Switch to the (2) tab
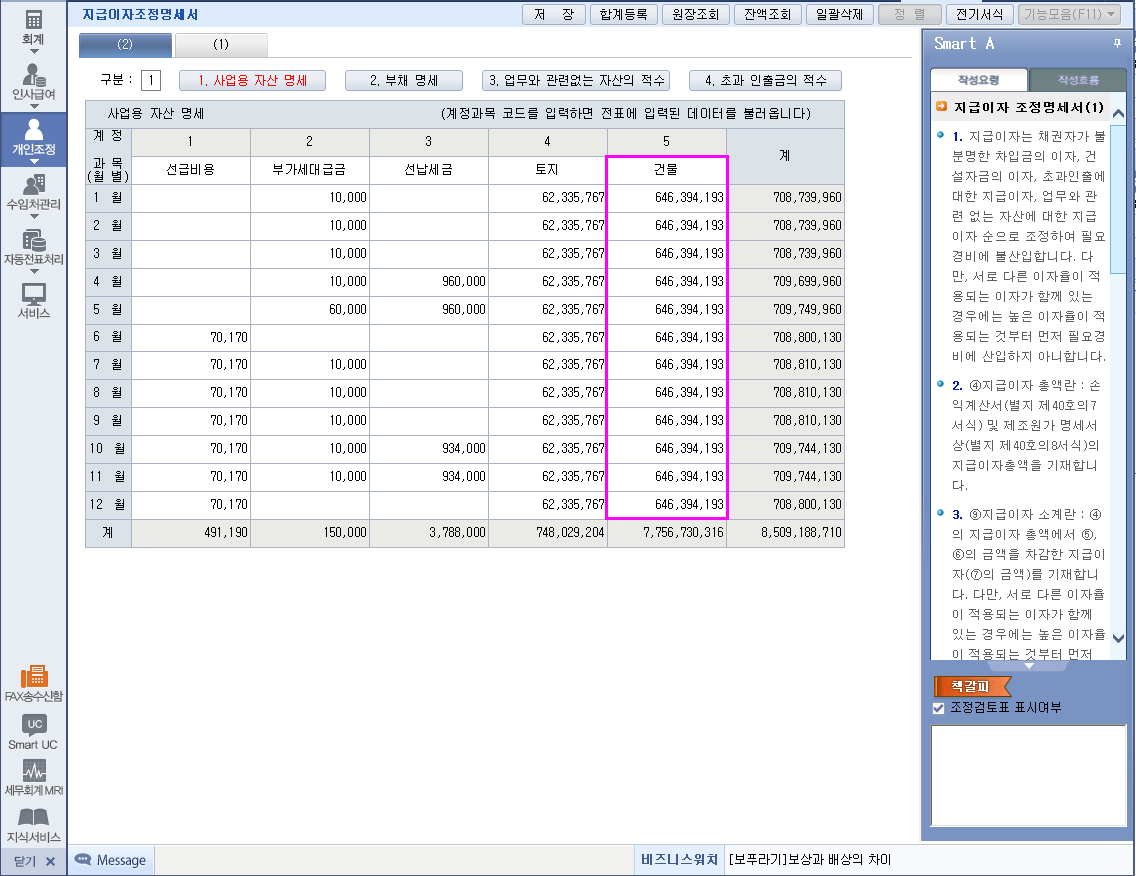The image size is (1136, 876). (125, 44)
